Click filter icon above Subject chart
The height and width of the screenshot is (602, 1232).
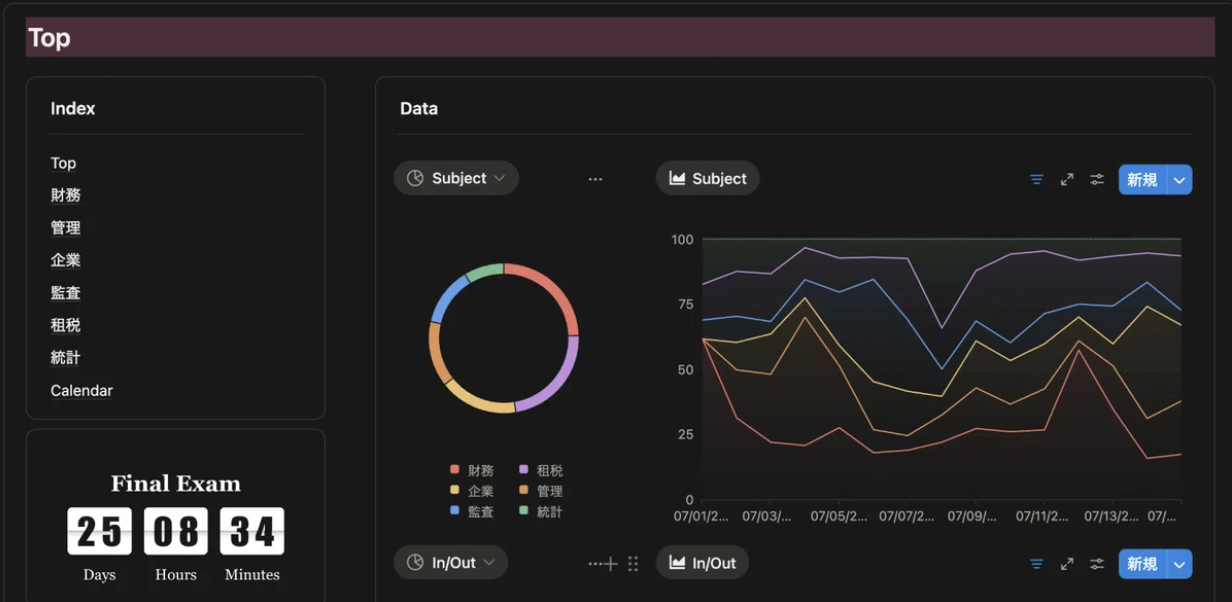click(x=1037, y=179)
